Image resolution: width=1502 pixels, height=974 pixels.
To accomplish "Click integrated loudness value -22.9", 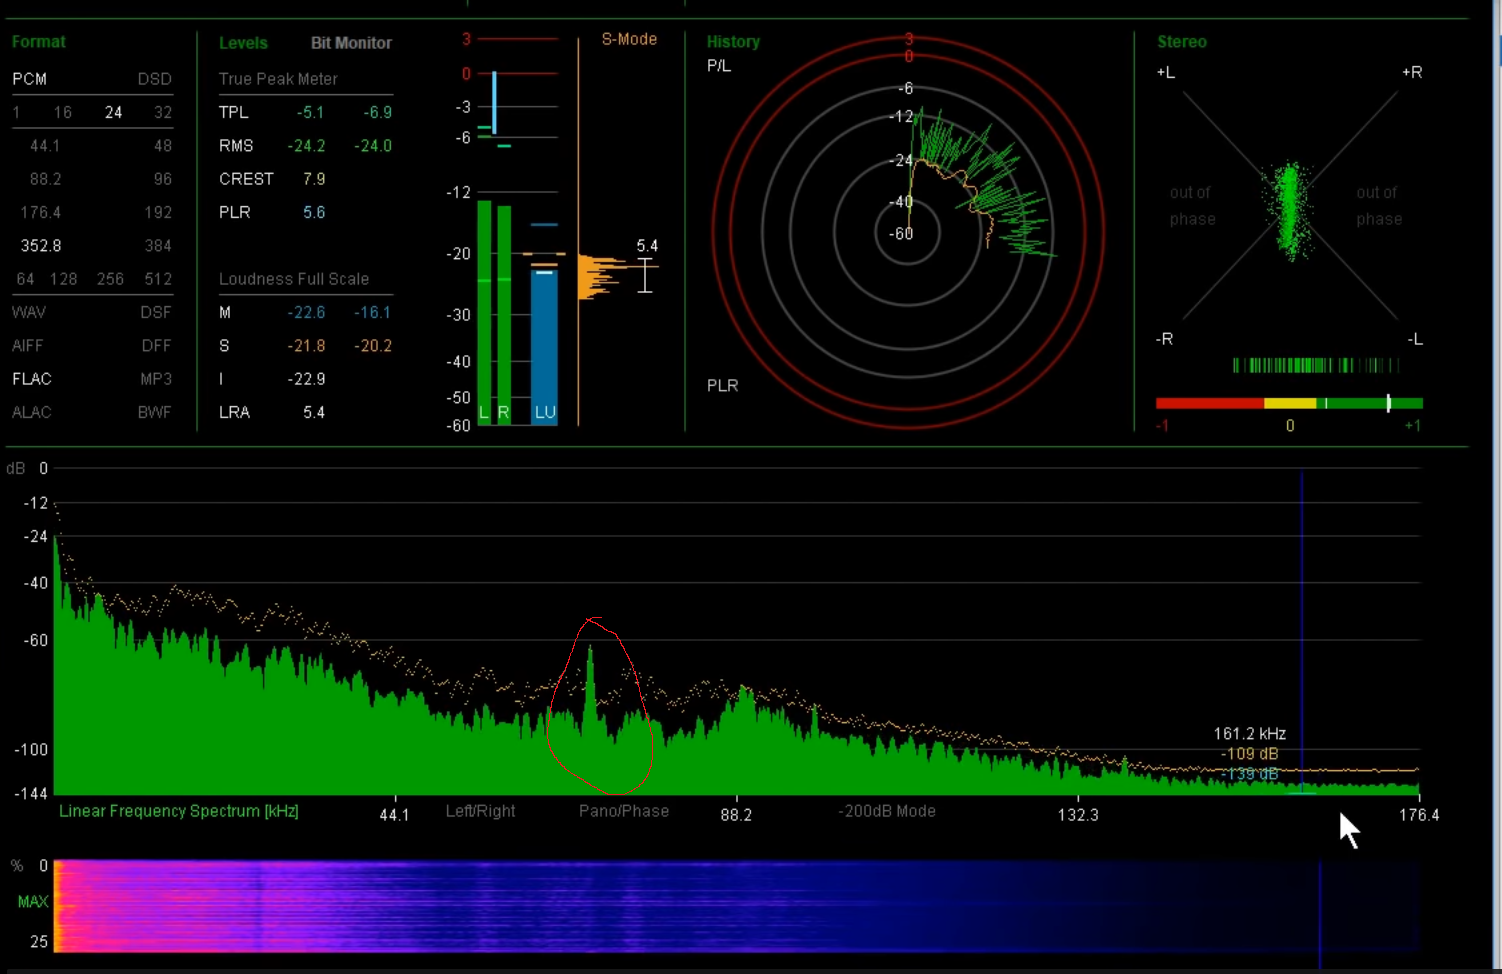I will point(306,379).
